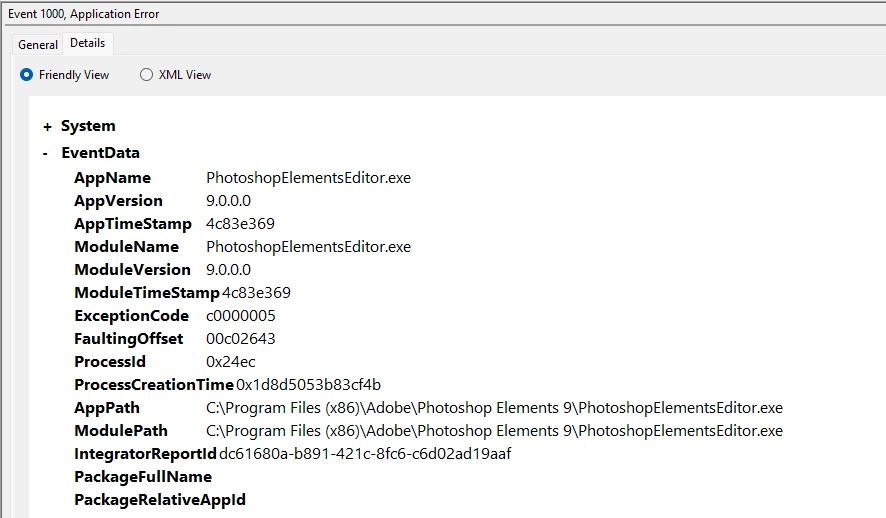886x518 pixels.
Task: Click the ProcessId label
Action: [110, 362]
